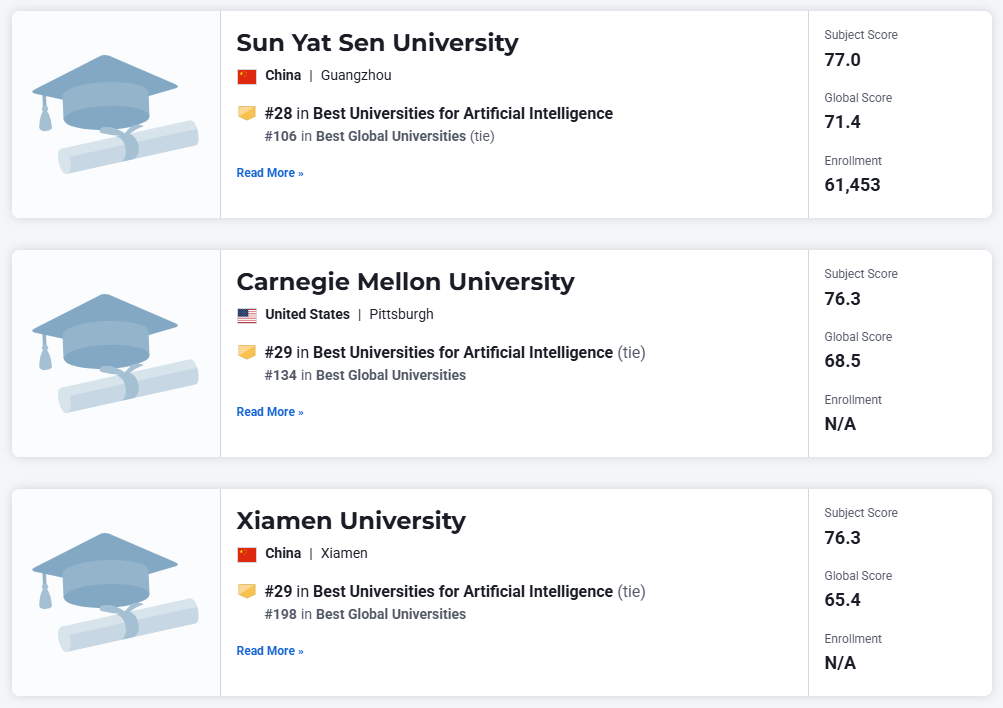Click Carnegie Mellon's yellow ranking badge icon
This screenshot has width=1003, height=708.
(247, 352)
